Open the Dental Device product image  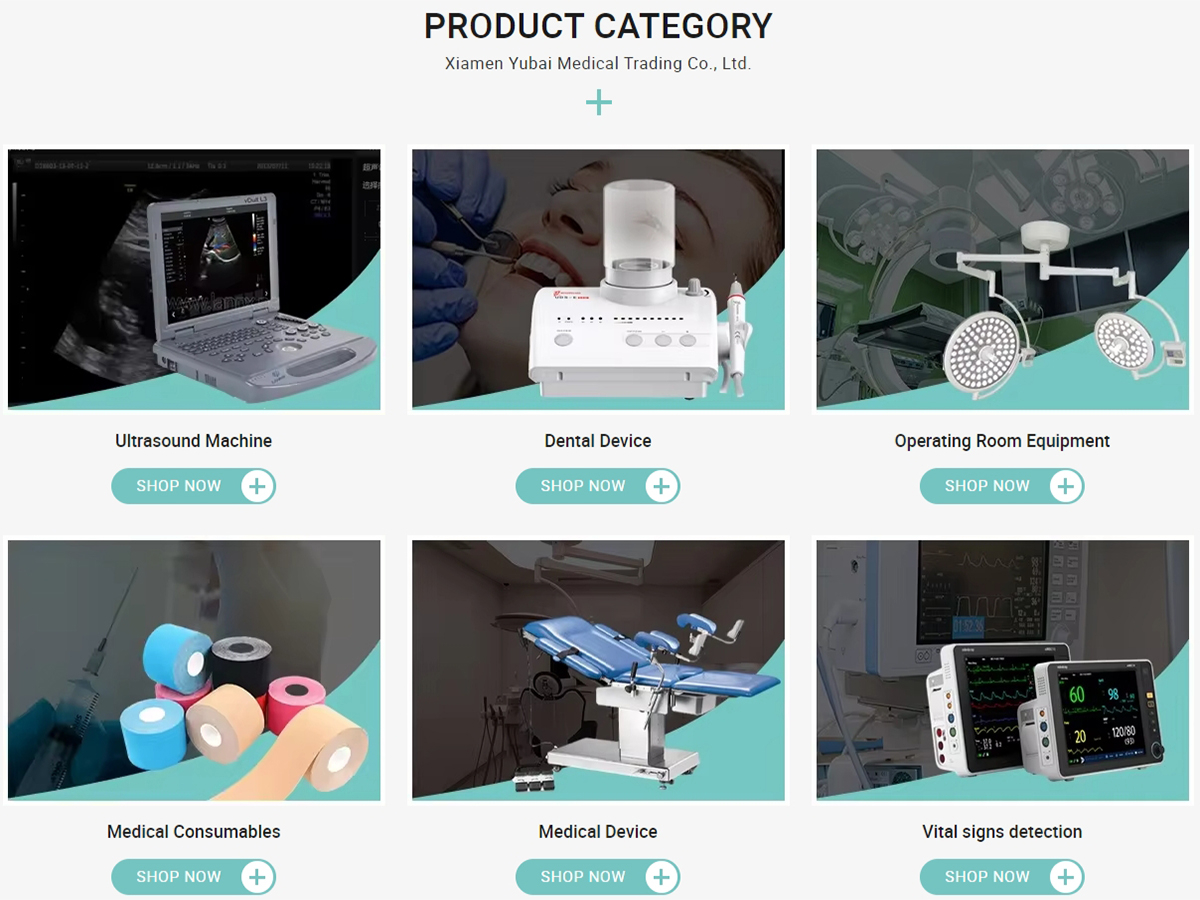[598, 279]
